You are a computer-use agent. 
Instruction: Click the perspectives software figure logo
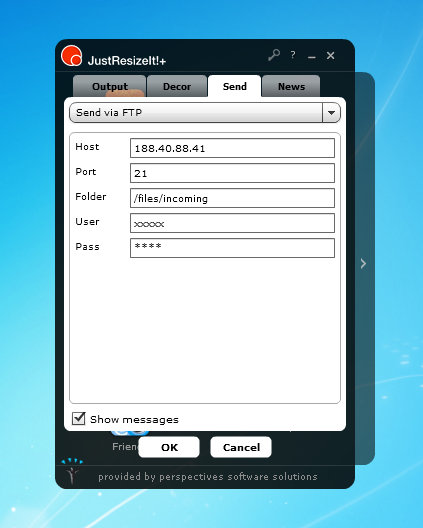coord(72,471)
